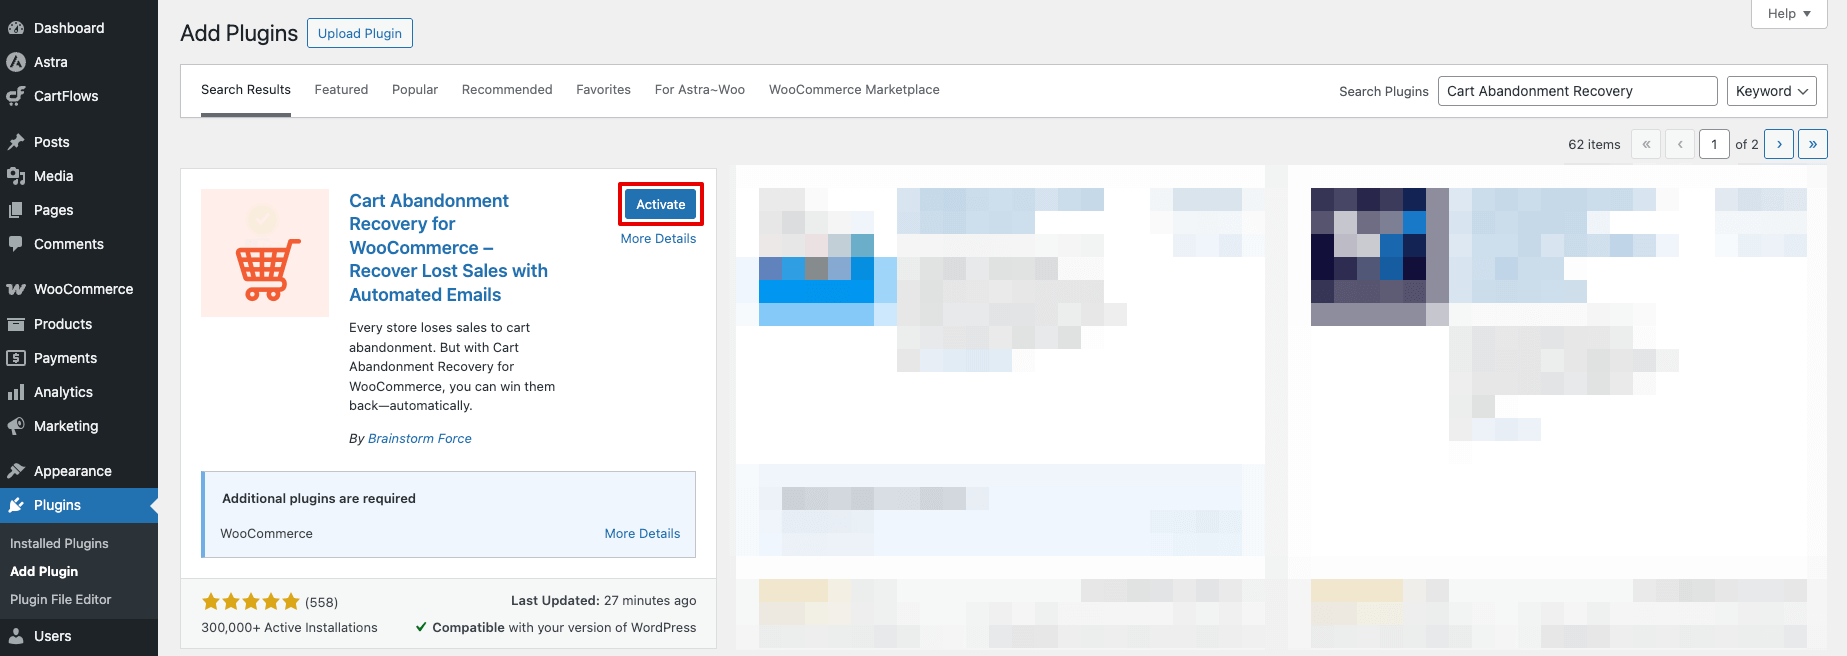
Task: Click the current page number field
Action: (x=1714, y=144)
